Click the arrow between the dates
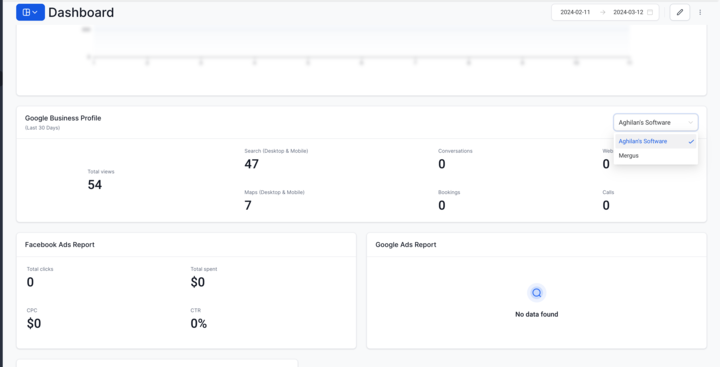The image size is (720, 367). [x=602, y=12]
